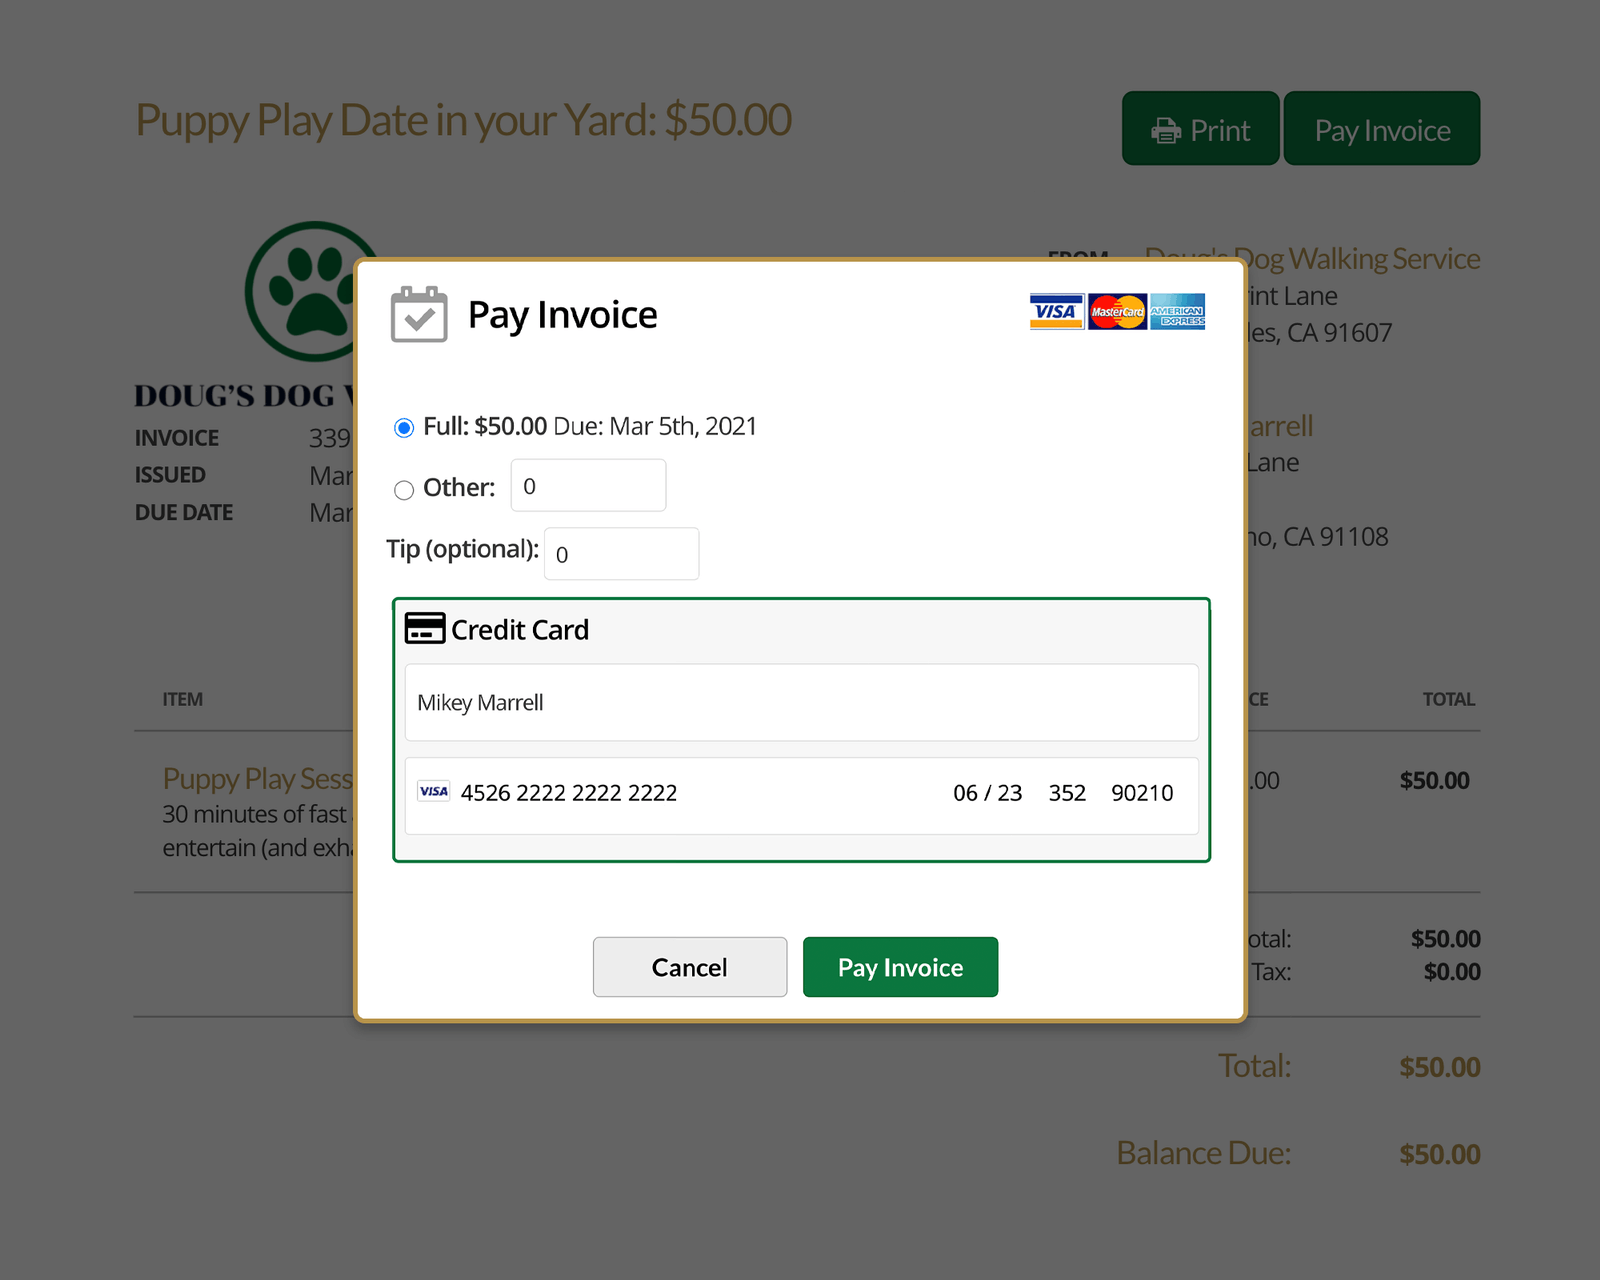
Task: Click the printer icon on Print button
Action: (x=1166, y=131)
